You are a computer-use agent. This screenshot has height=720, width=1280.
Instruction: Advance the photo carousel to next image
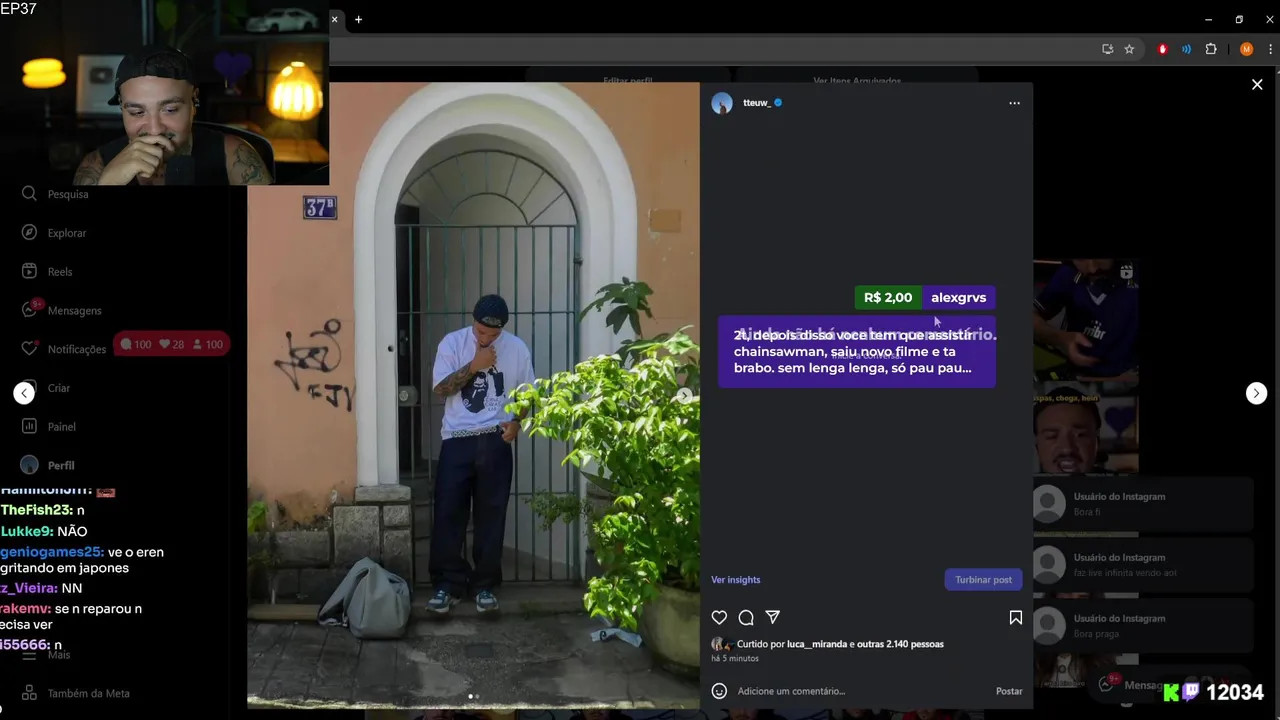point(684,396)
